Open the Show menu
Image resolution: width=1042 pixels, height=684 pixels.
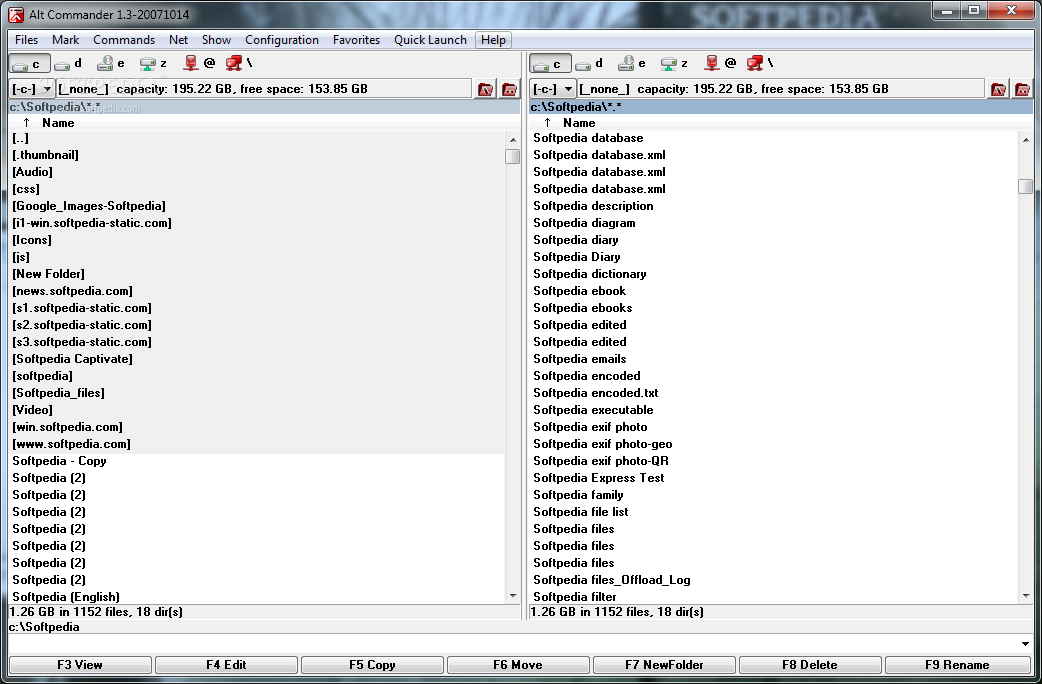click(216, 40)
